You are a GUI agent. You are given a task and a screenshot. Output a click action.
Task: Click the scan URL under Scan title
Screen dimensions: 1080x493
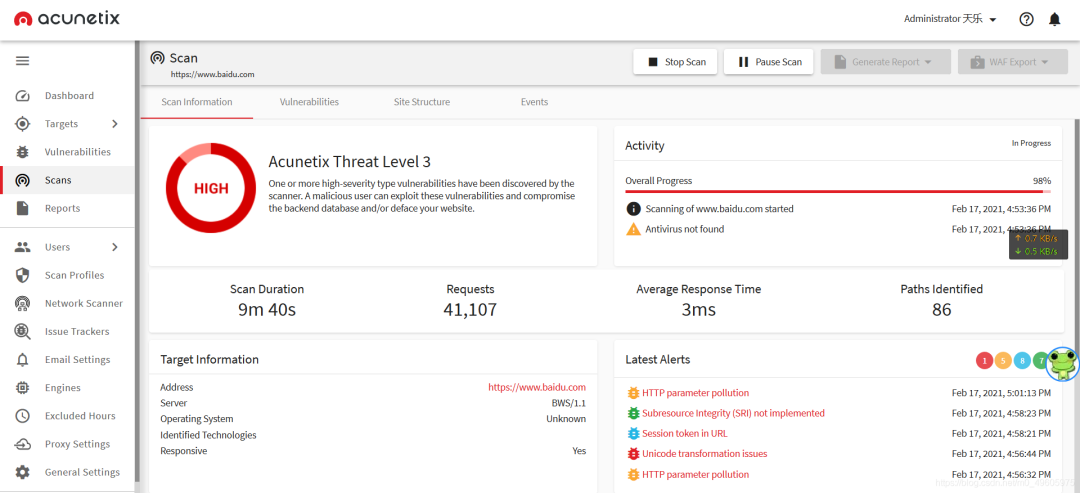point(213,74)
